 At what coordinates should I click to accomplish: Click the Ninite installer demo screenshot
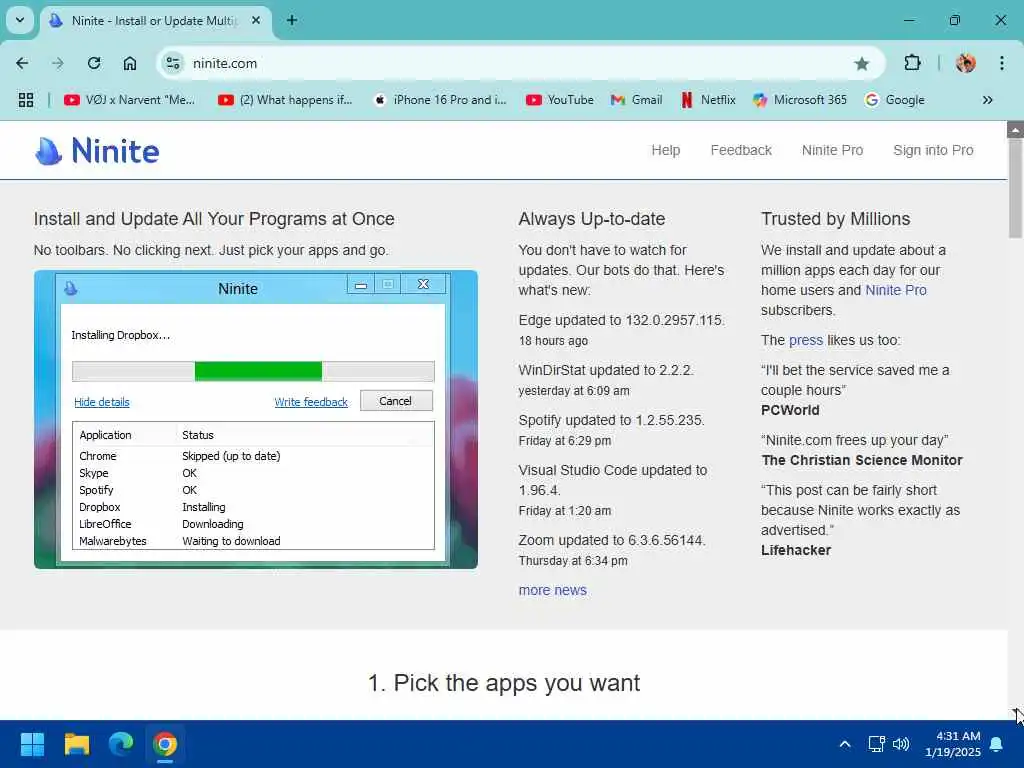point(256,419)
